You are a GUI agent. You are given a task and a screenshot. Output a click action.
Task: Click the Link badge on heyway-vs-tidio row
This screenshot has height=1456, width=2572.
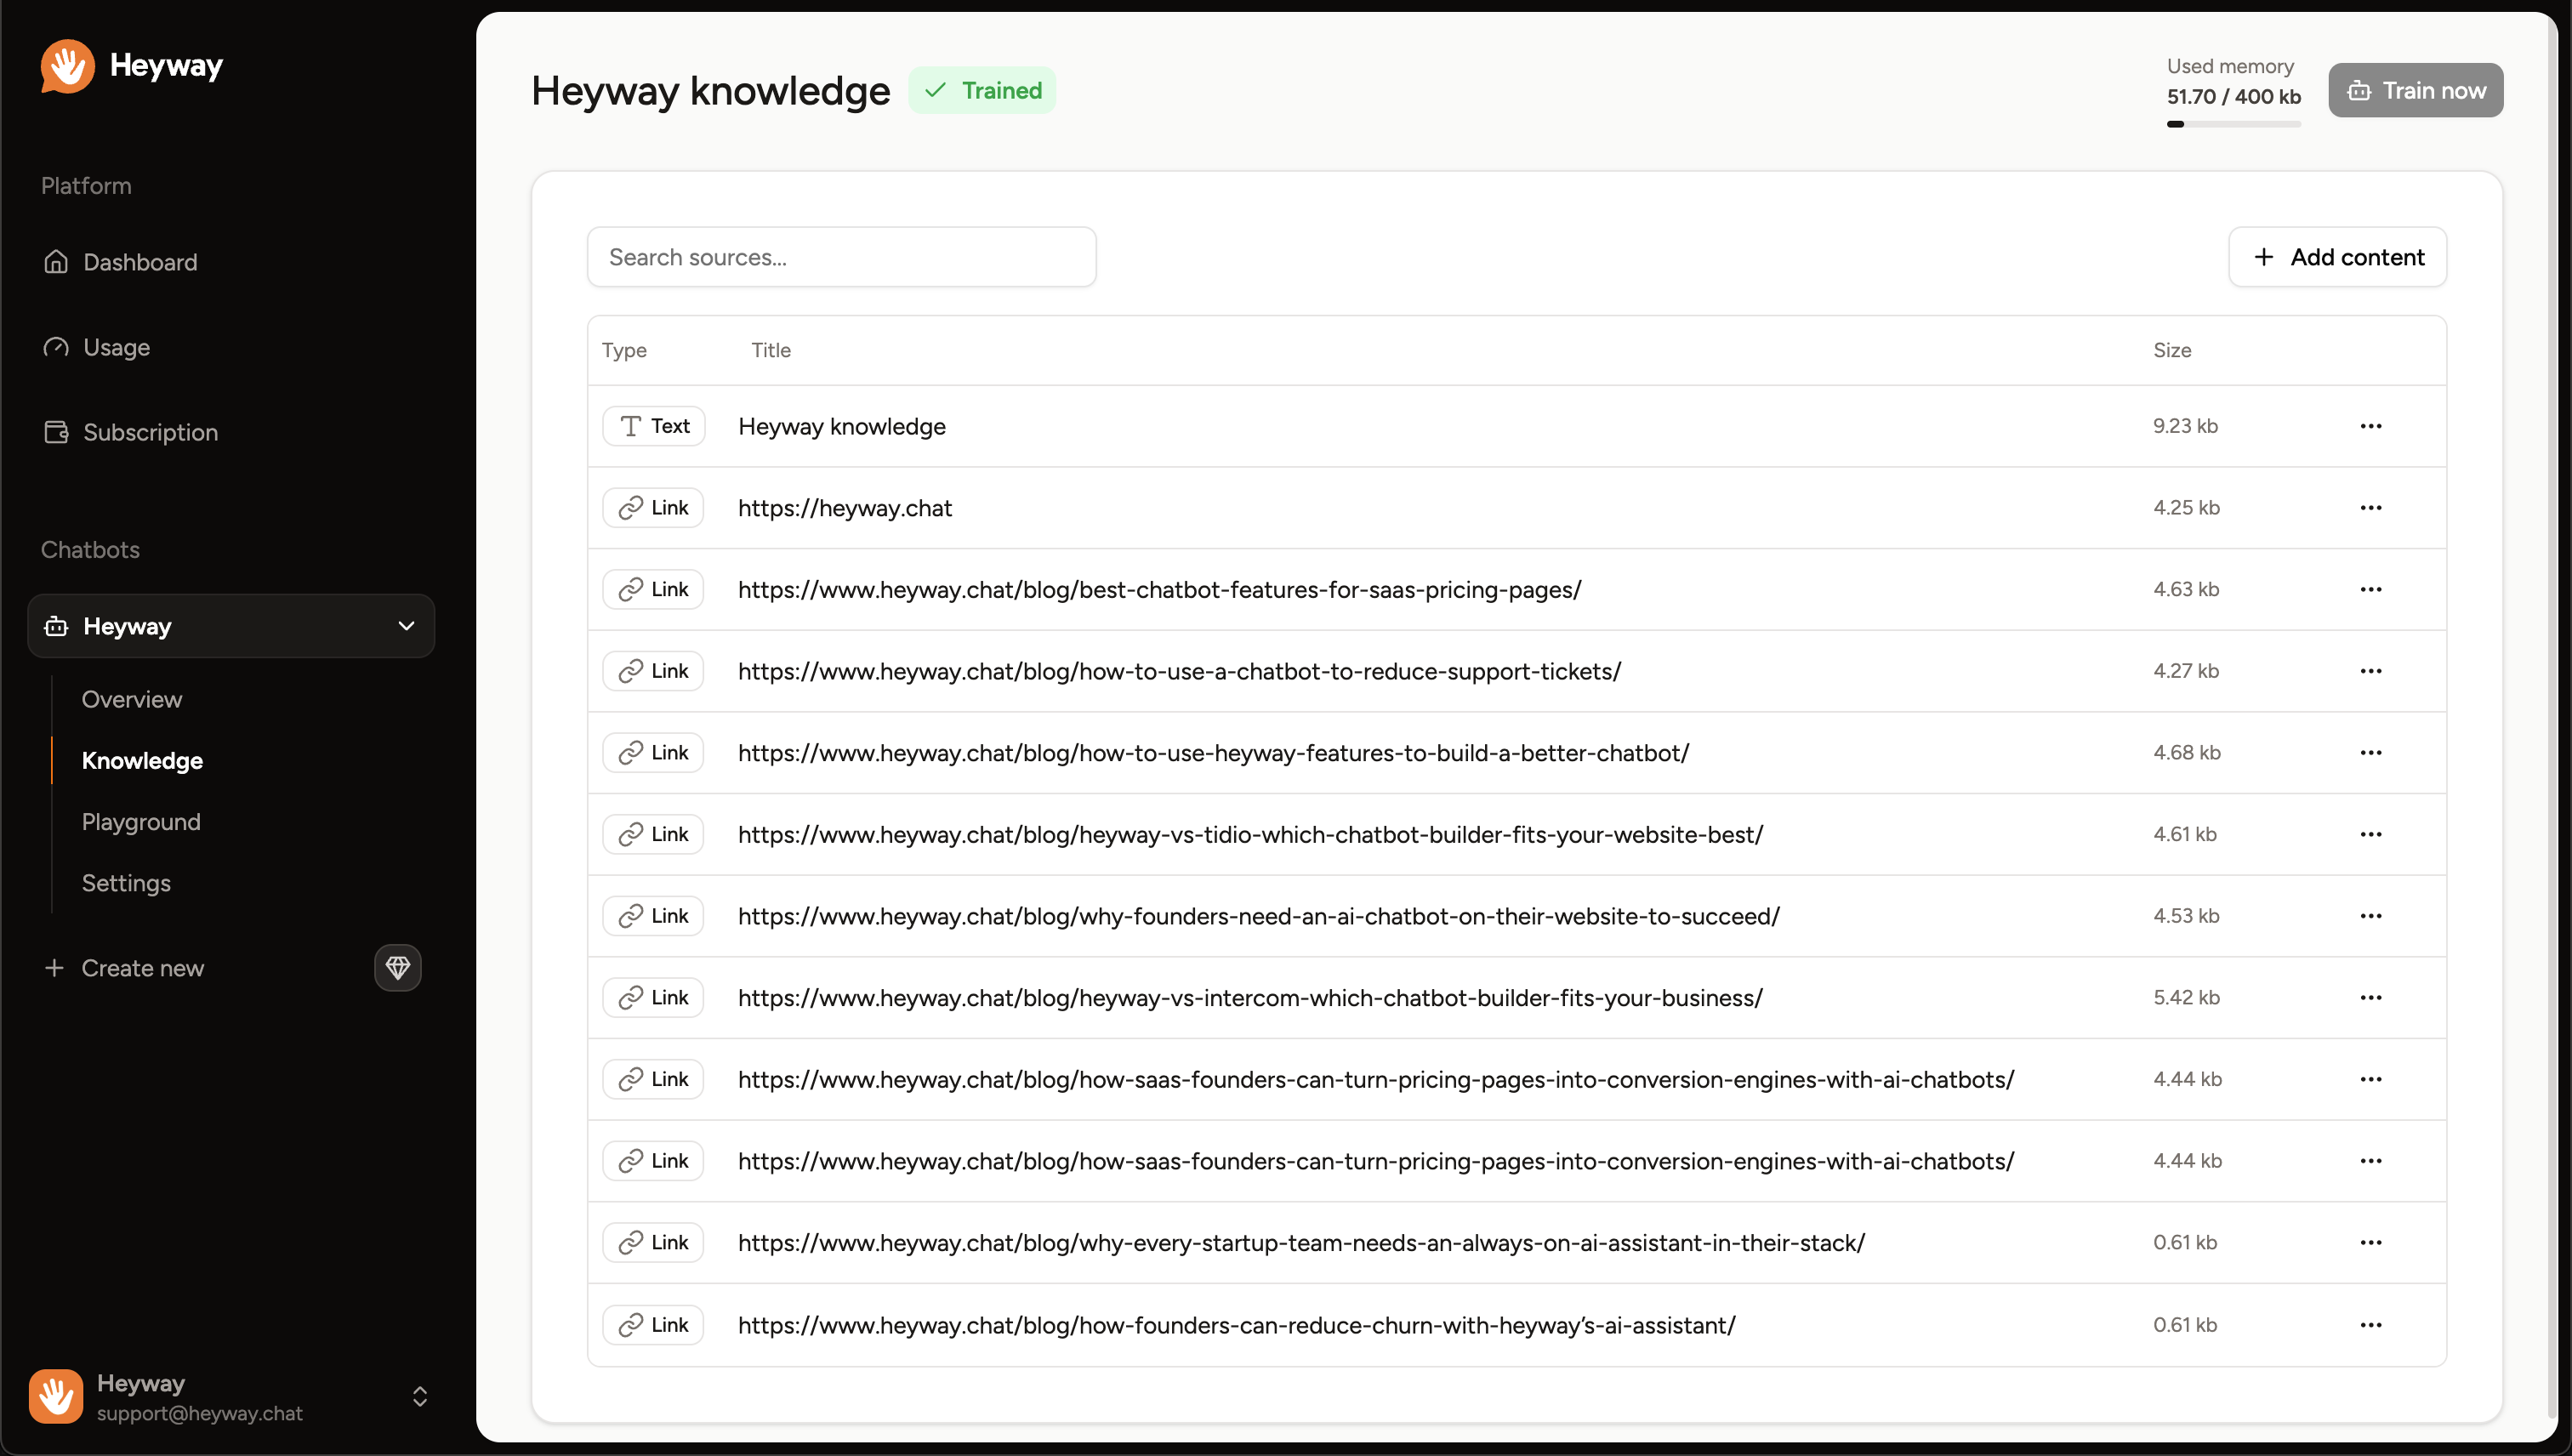[x=653, y=834]
